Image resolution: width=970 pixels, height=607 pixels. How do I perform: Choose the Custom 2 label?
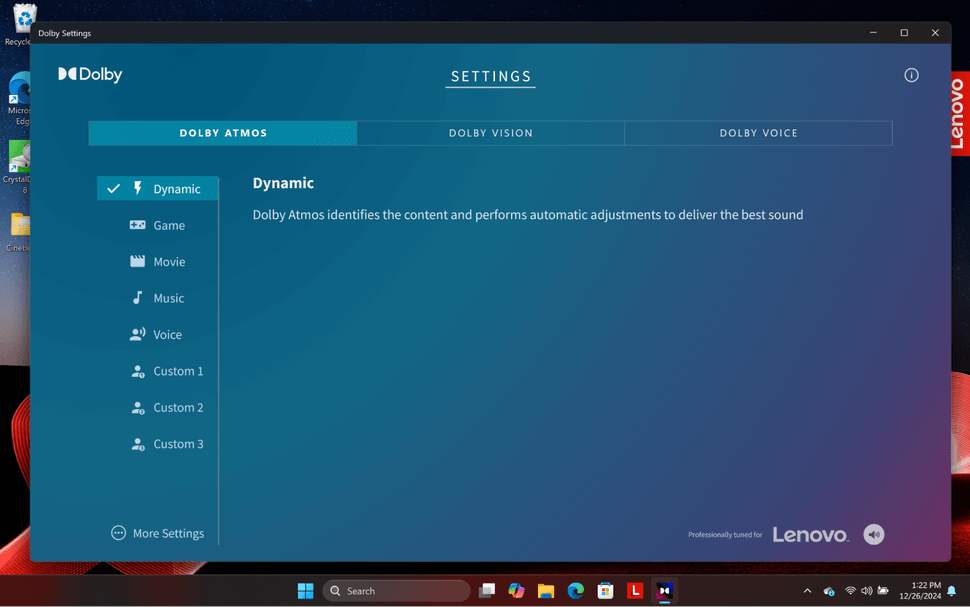178,408
